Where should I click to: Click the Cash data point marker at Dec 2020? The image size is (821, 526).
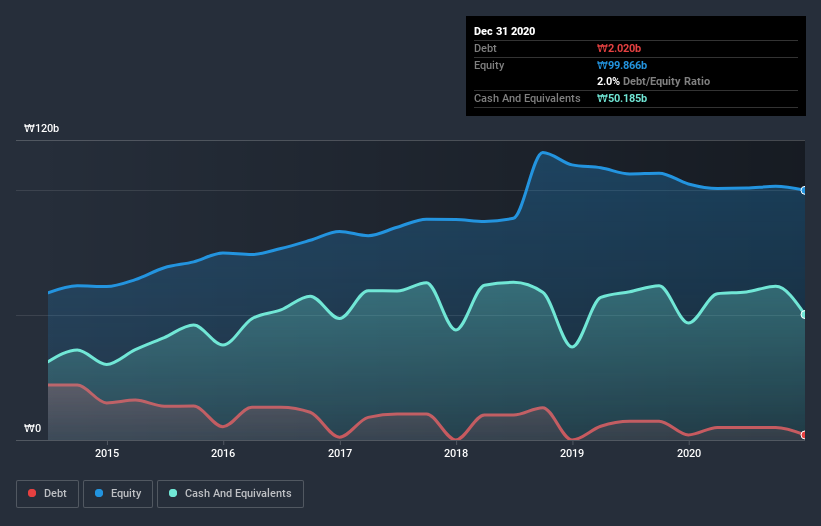pyautogui.click(x=804, y=315)
